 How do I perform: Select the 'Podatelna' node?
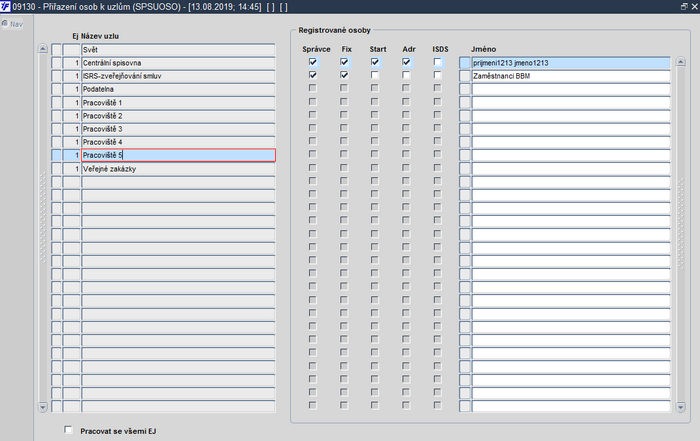coord(178,89)
